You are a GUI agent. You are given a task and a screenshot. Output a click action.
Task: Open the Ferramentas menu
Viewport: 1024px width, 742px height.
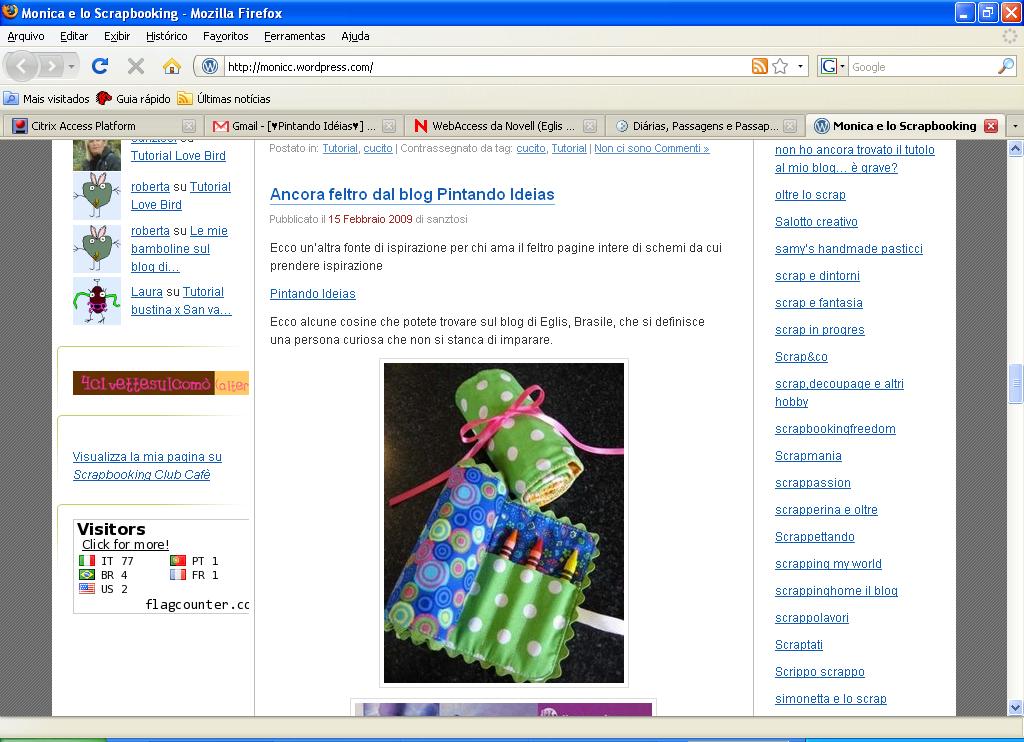coord(295,37)
